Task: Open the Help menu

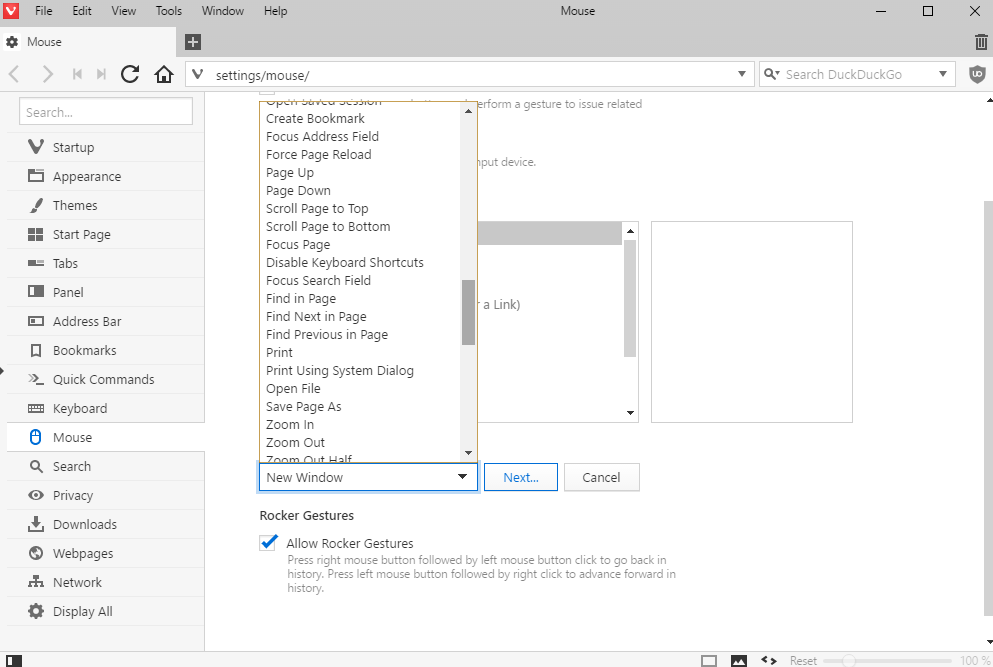Action: coord(275,11)
